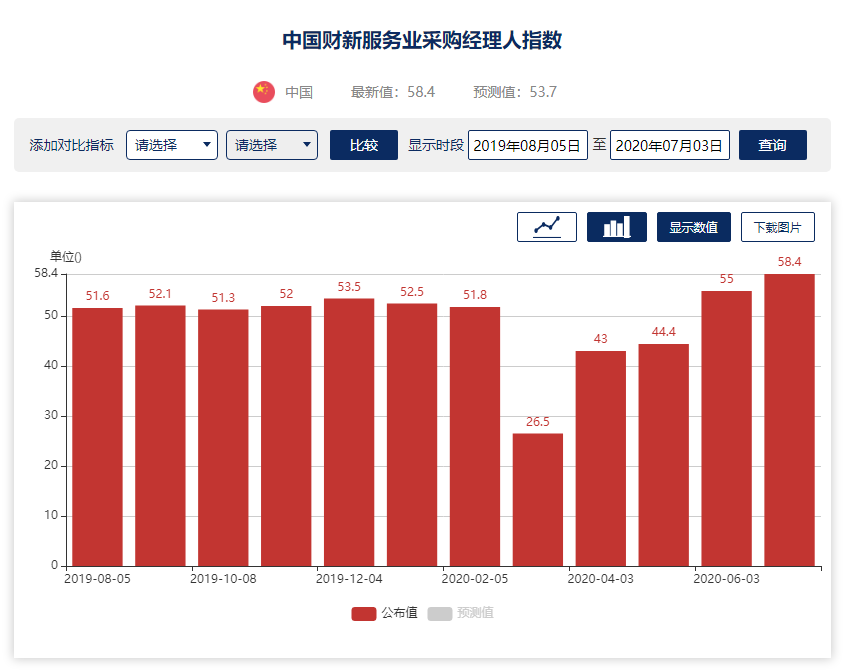Screen dimensions: 844x672
Task: Select the bar labeled 55
Action: pos(727,429)
